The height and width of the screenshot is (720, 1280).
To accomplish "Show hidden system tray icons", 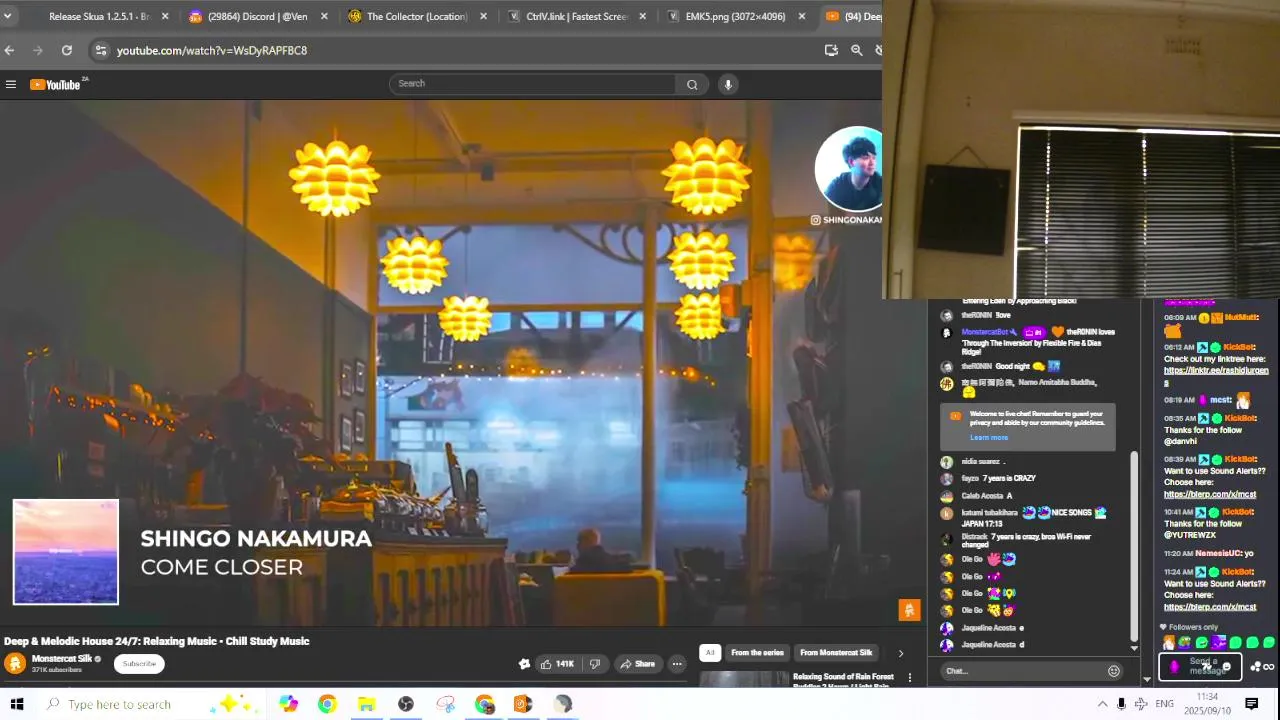I will 1103,704.
